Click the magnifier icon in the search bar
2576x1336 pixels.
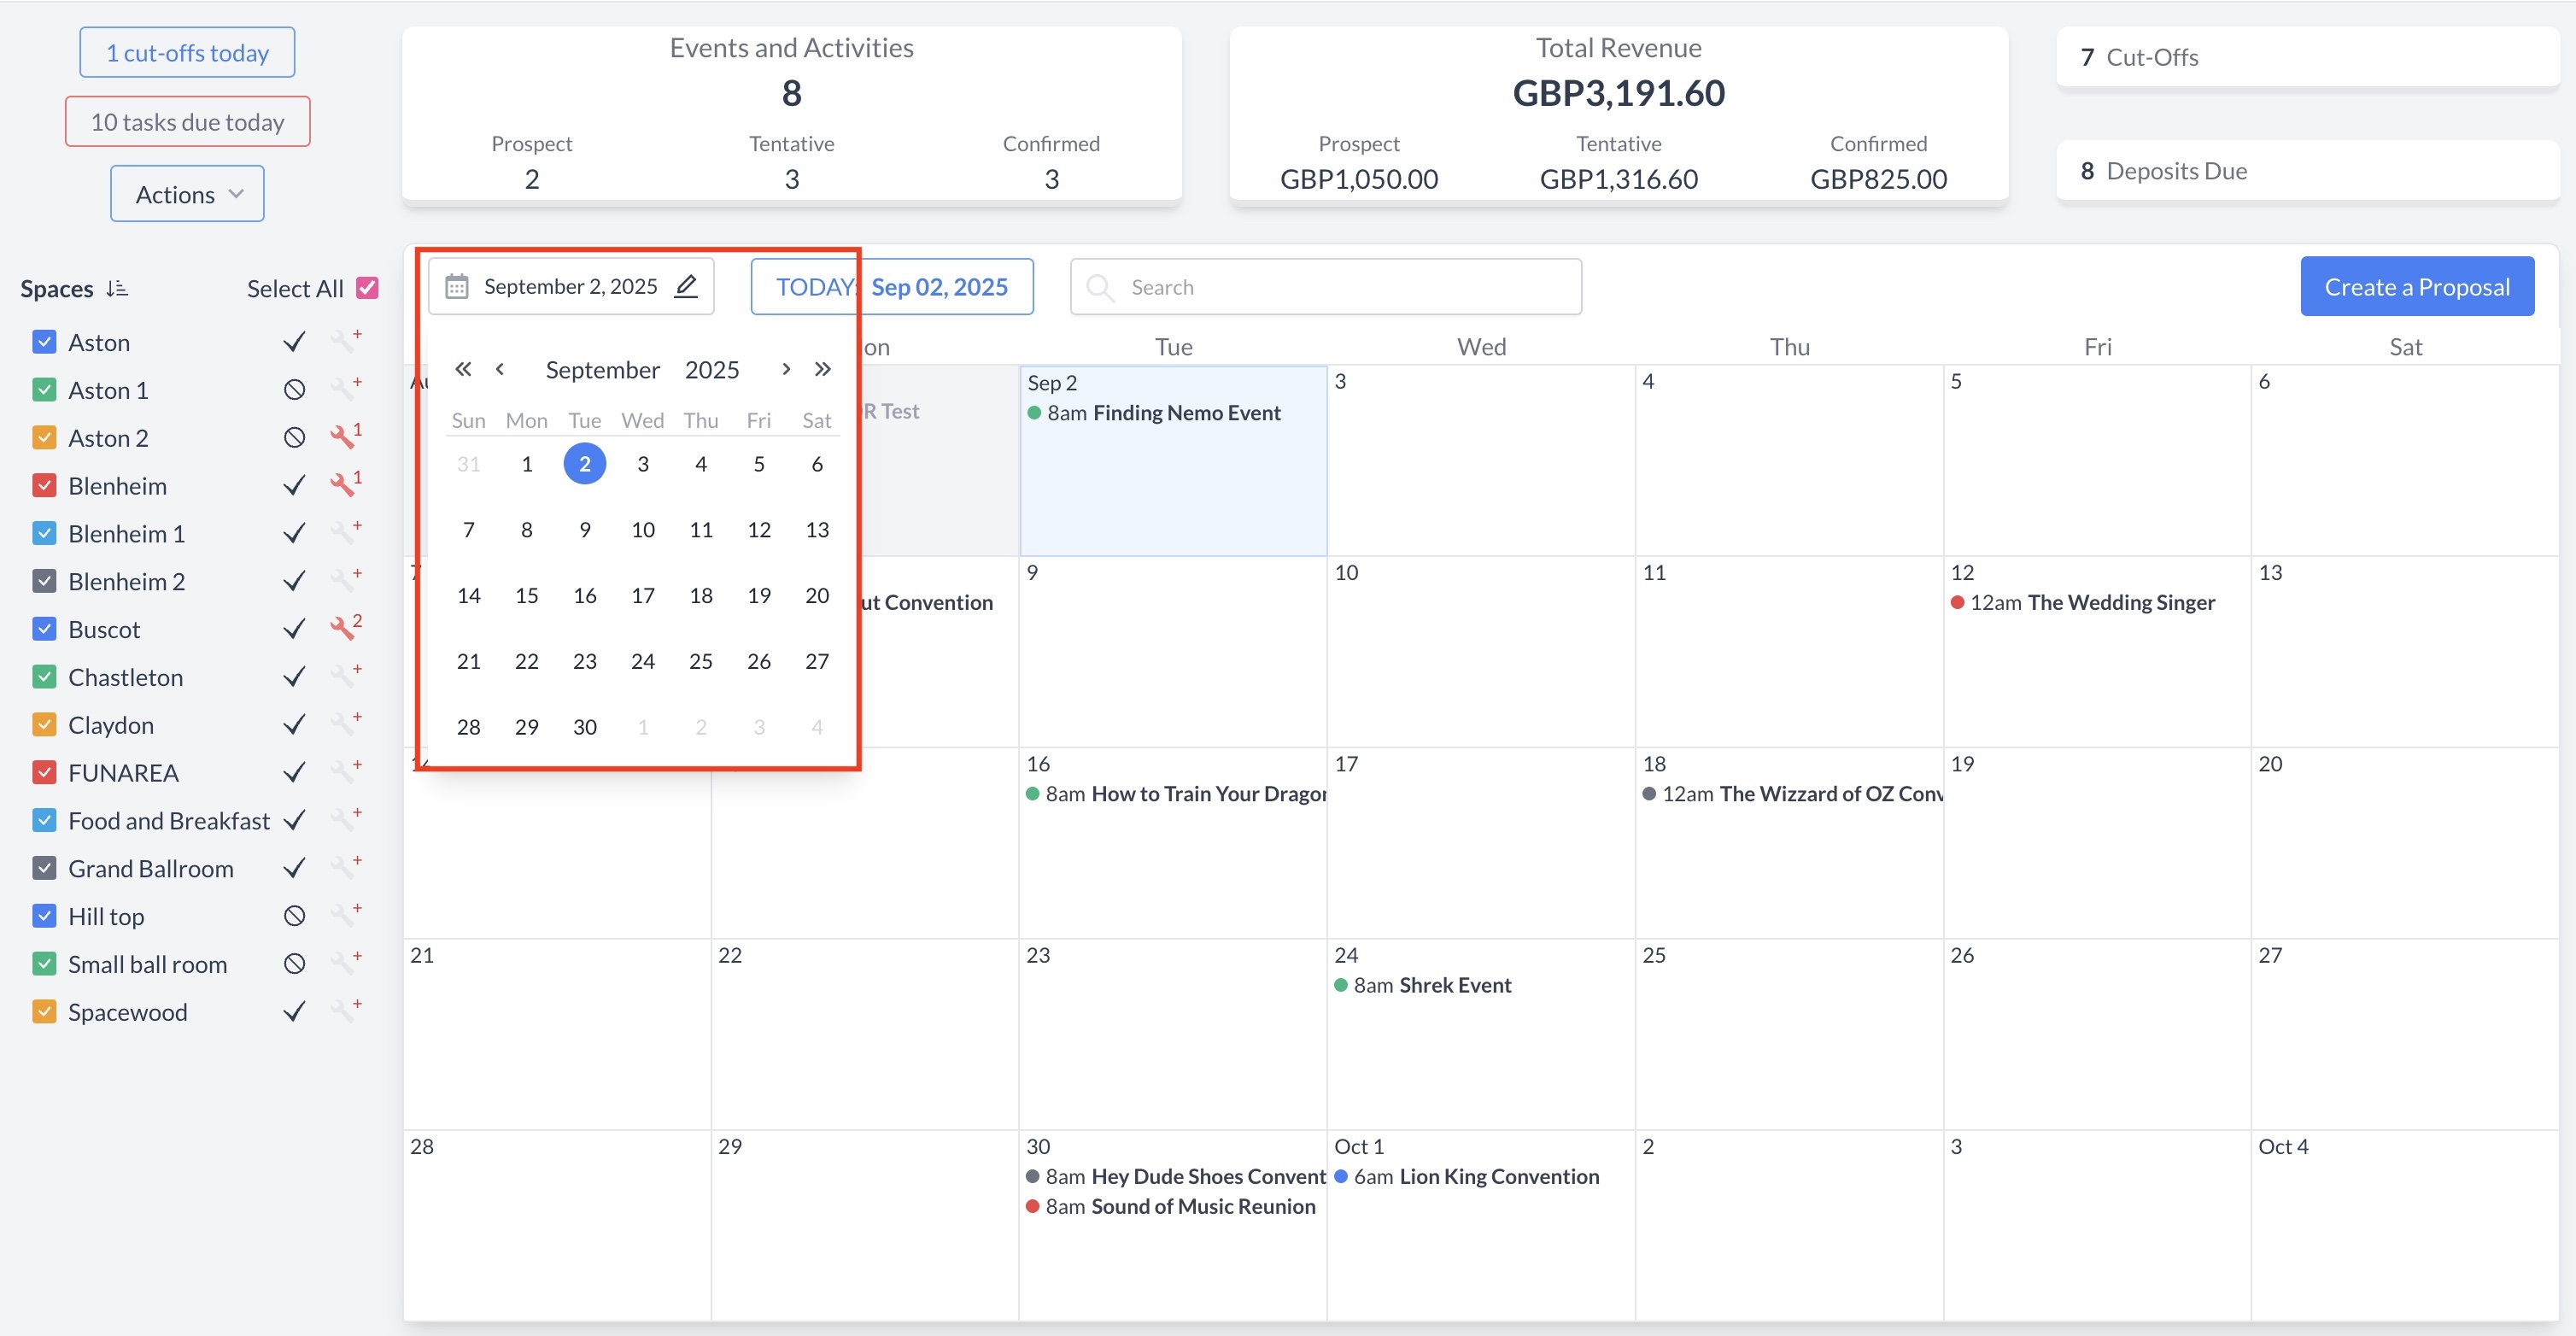(1100, 287)
